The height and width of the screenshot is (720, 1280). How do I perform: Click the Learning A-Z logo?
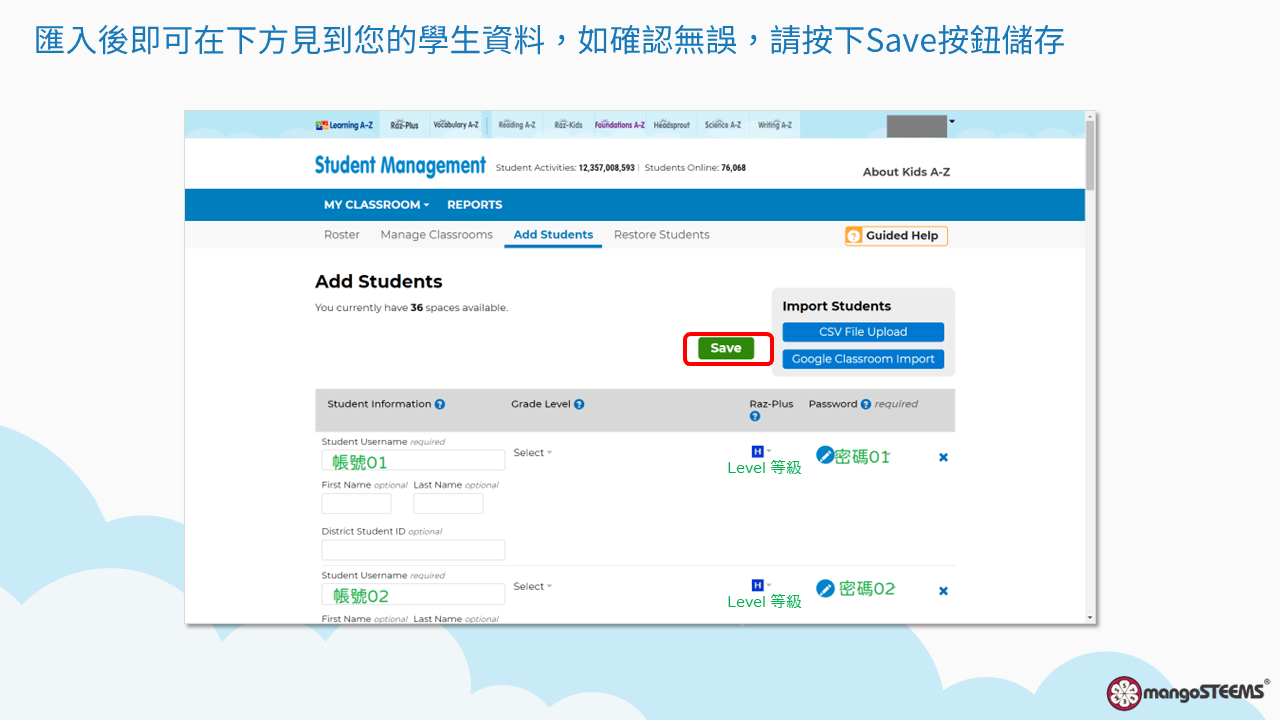[x=344, y=125]
